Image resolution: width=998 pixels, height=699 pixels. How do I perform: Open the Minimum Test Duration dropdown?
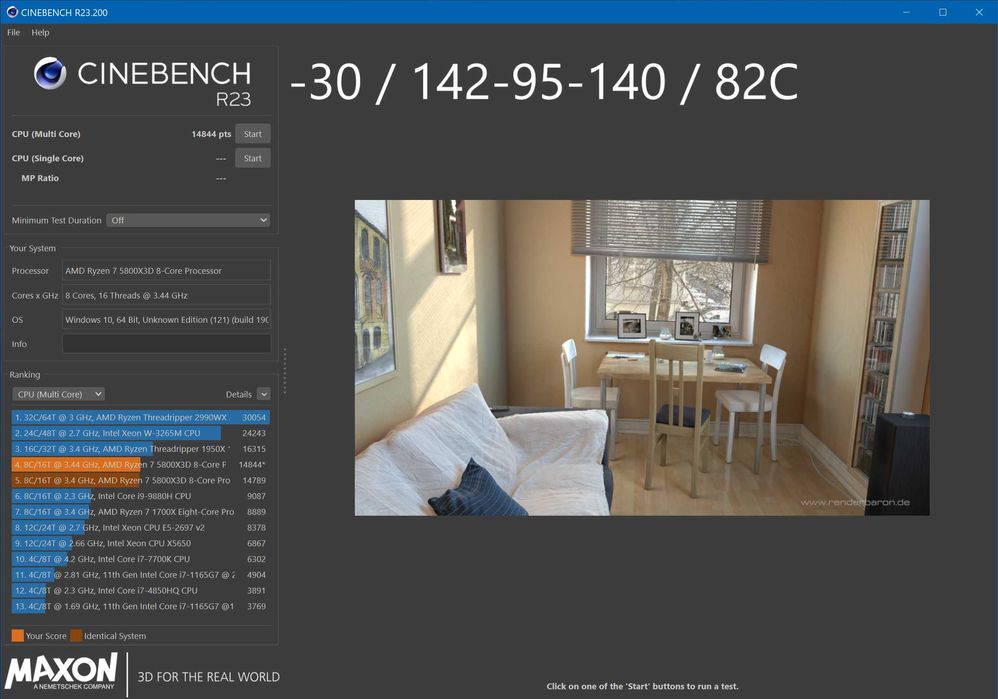pos(188,220)
